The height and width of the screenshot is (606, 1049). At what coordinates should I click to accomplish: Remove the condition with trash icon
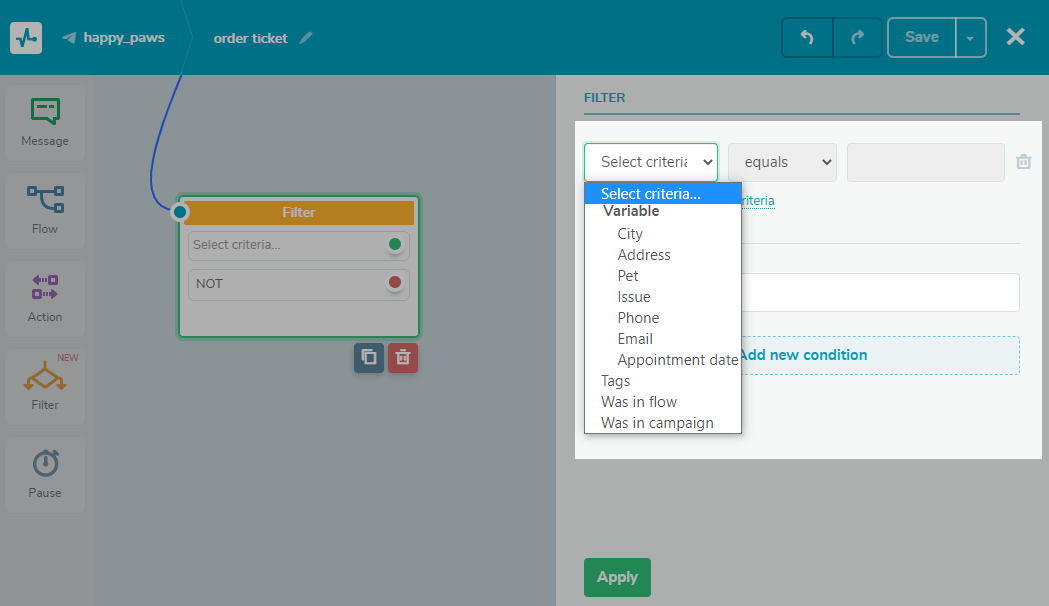1024,162
